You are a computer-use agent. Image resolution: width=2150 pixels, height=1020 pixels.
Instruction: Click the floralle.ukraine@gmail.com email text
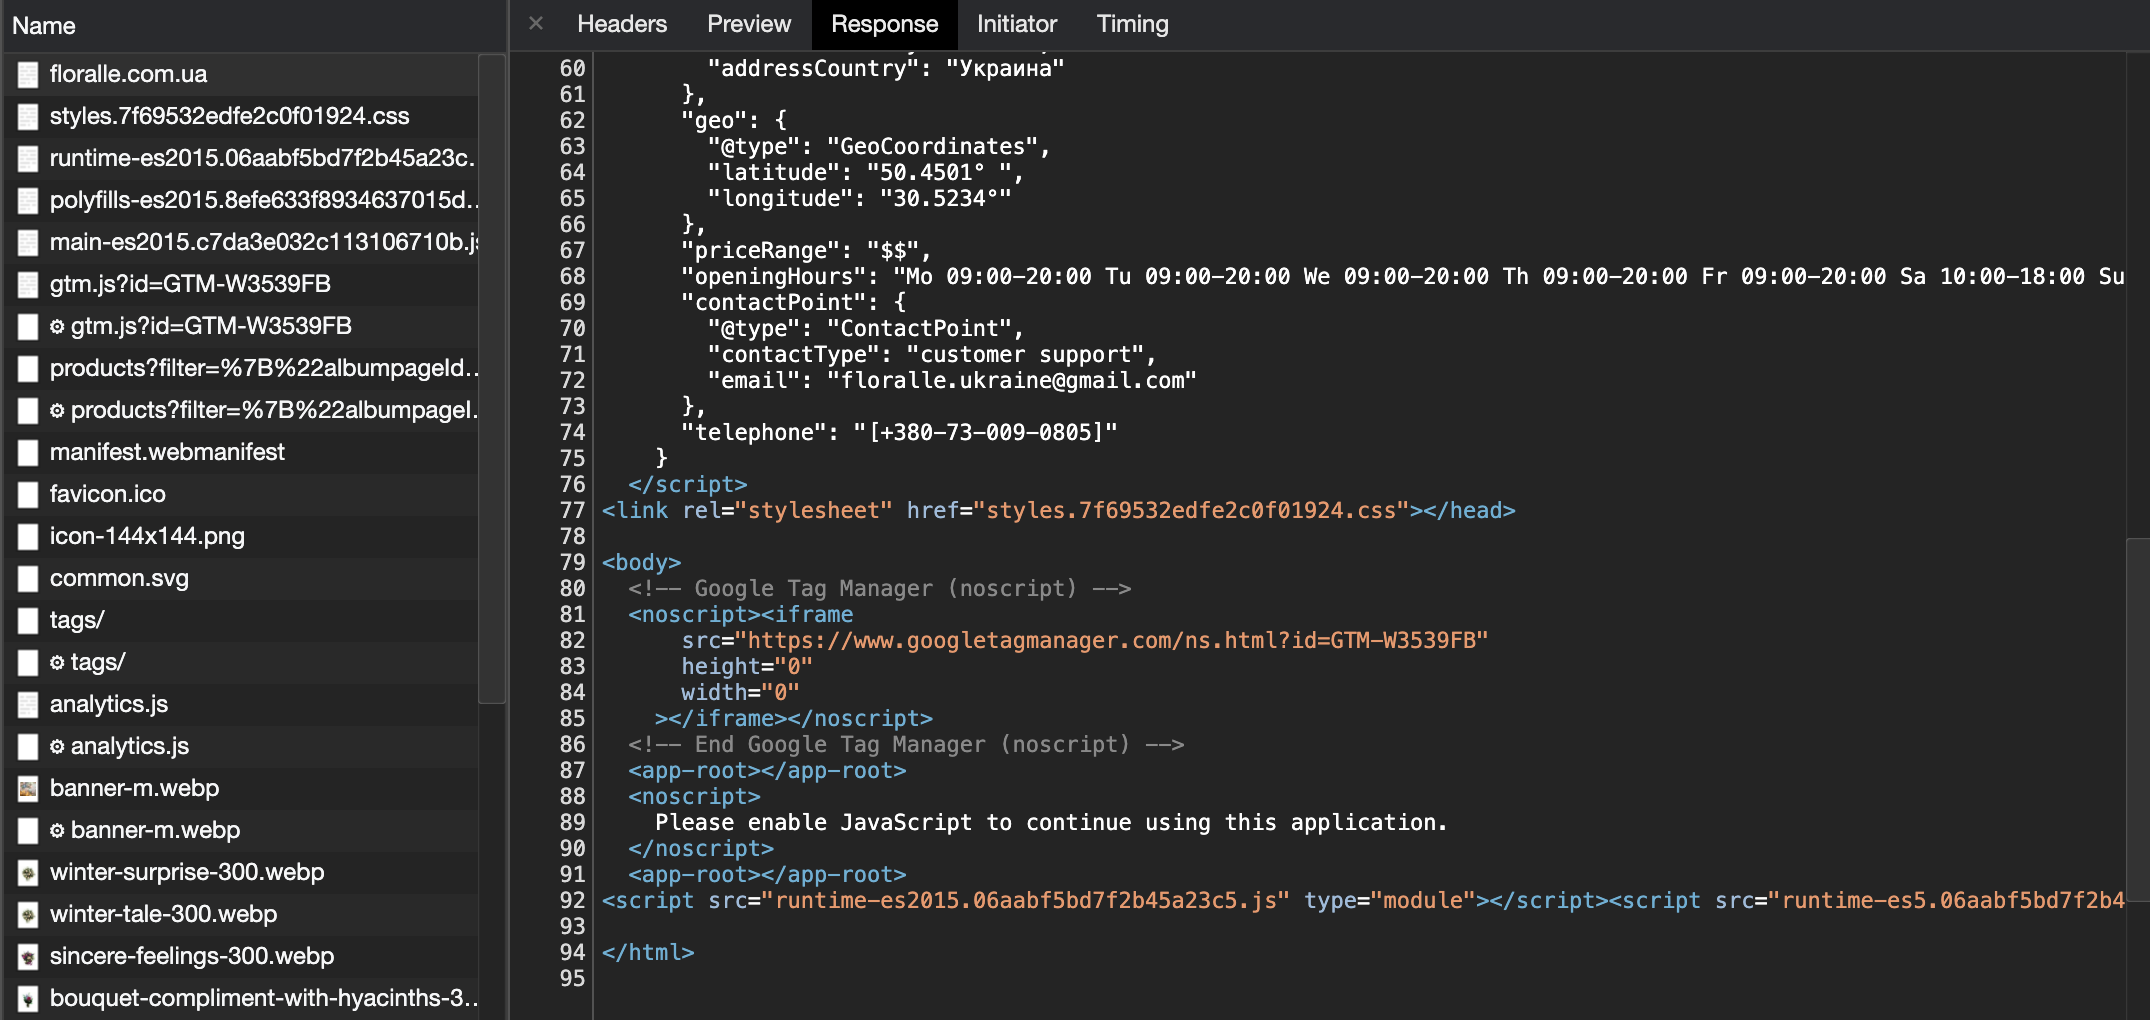tap(1011, 381)
